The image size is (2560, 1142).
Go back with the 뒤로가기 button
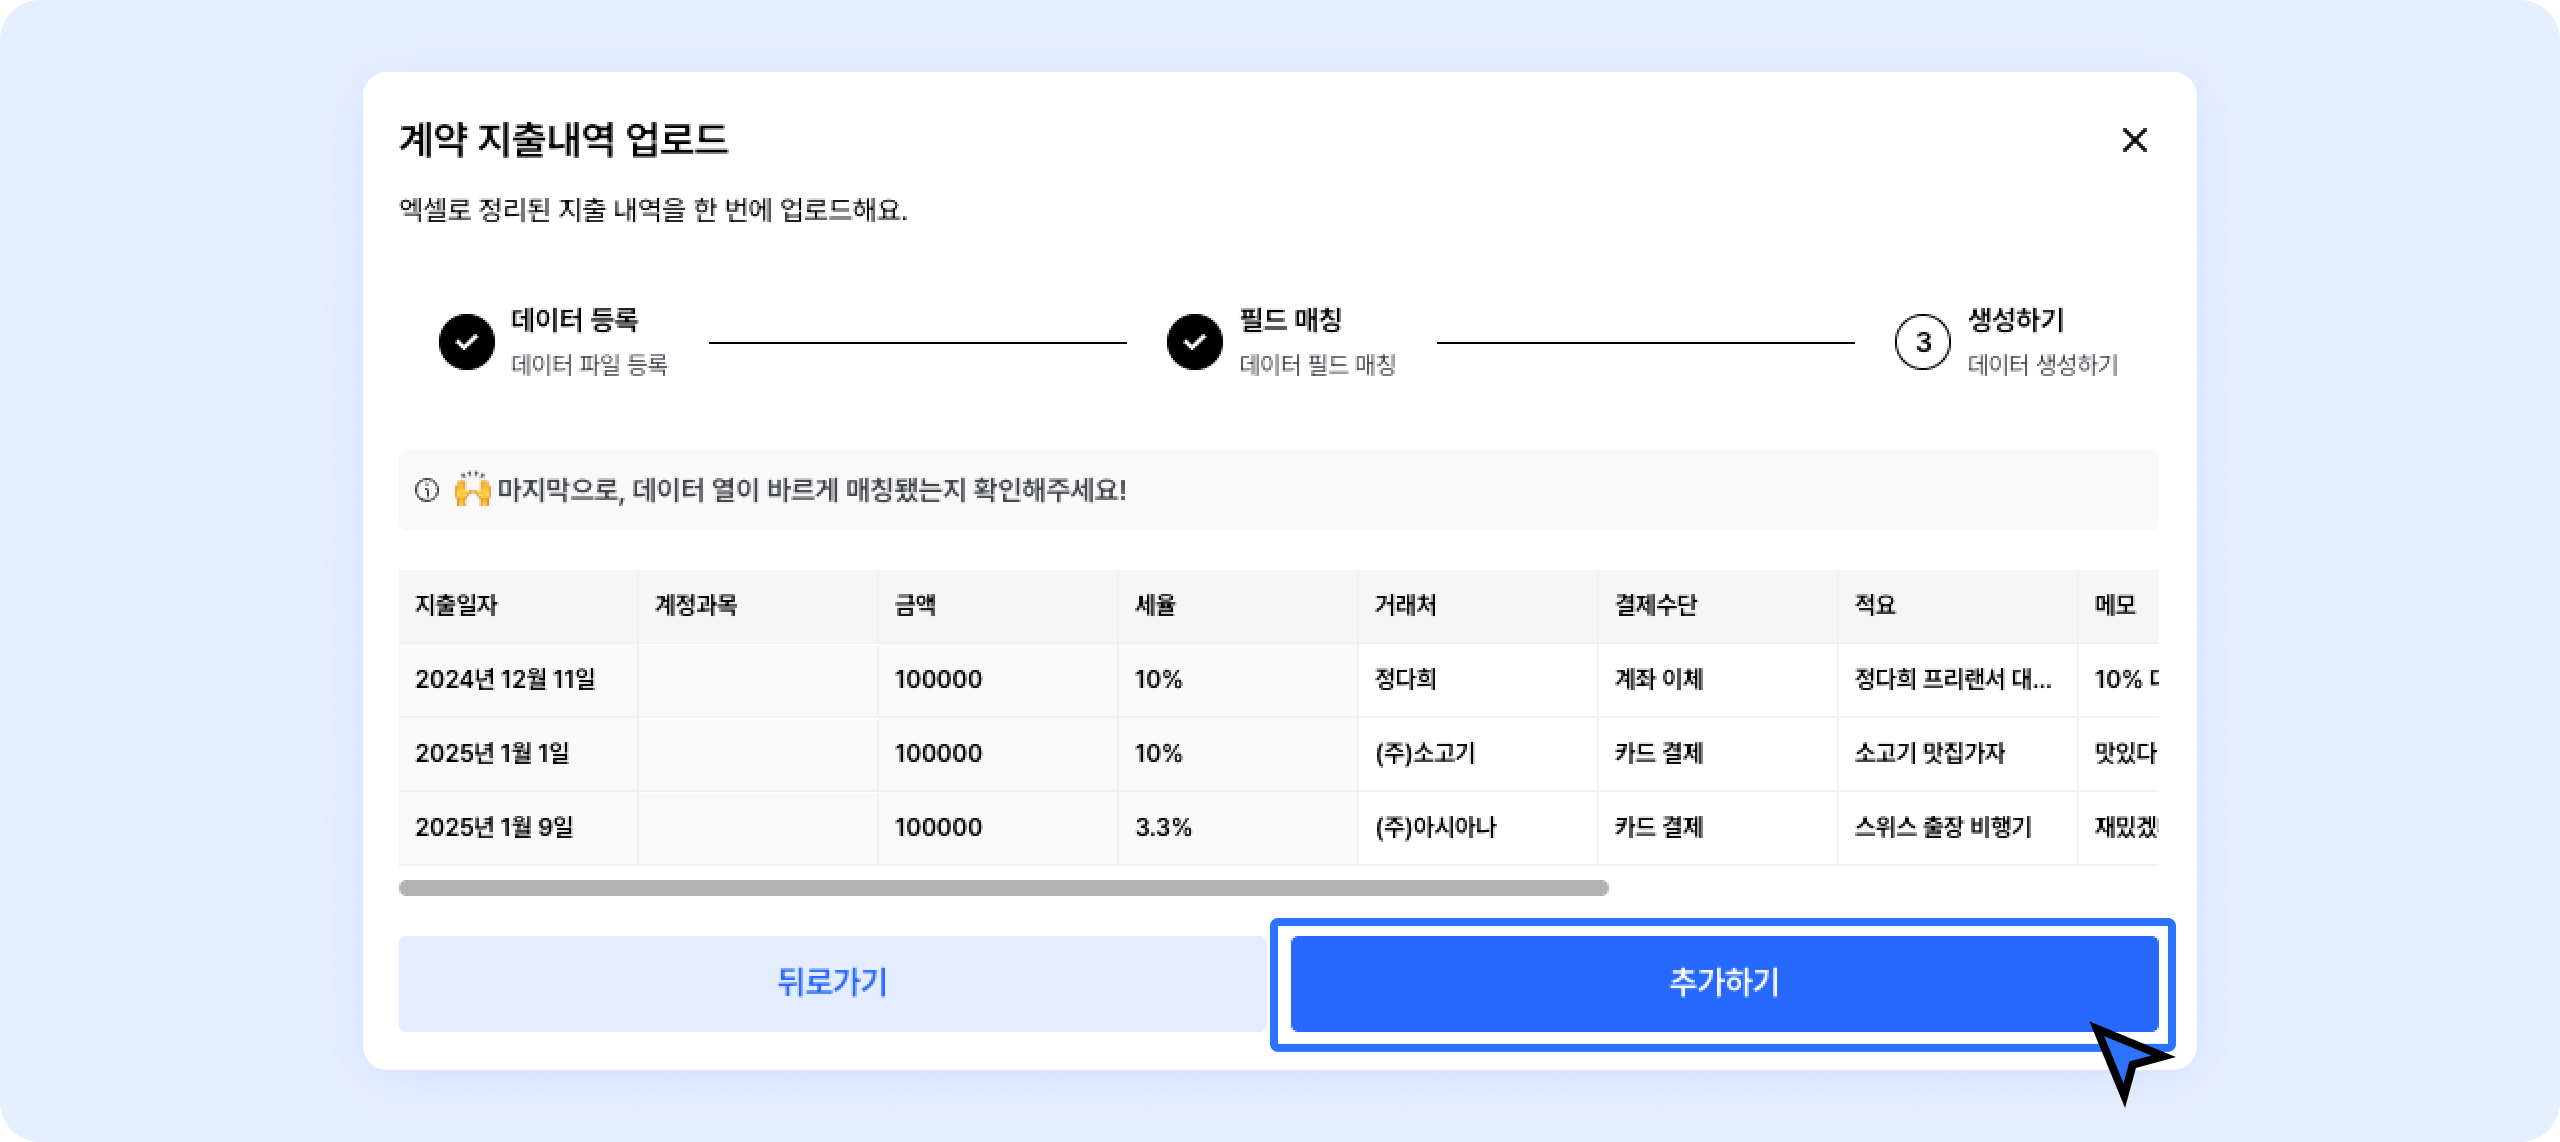point(833,983)
